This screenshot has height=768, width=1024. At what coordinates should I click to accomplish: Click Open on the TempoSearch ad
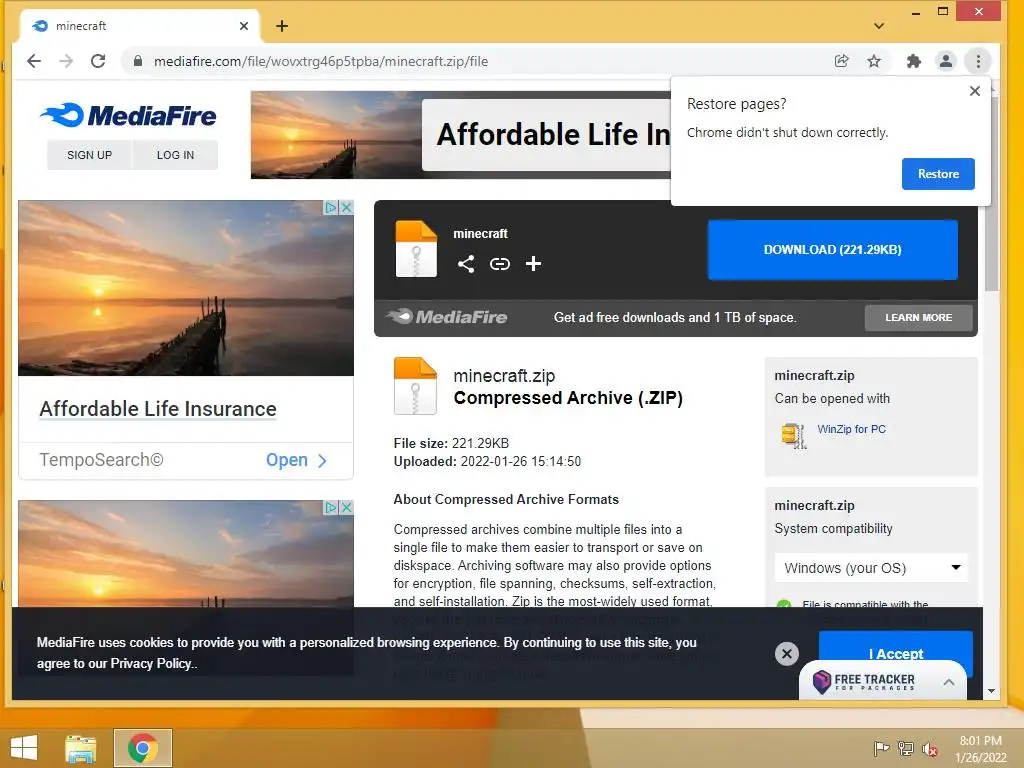pos(296,460)
